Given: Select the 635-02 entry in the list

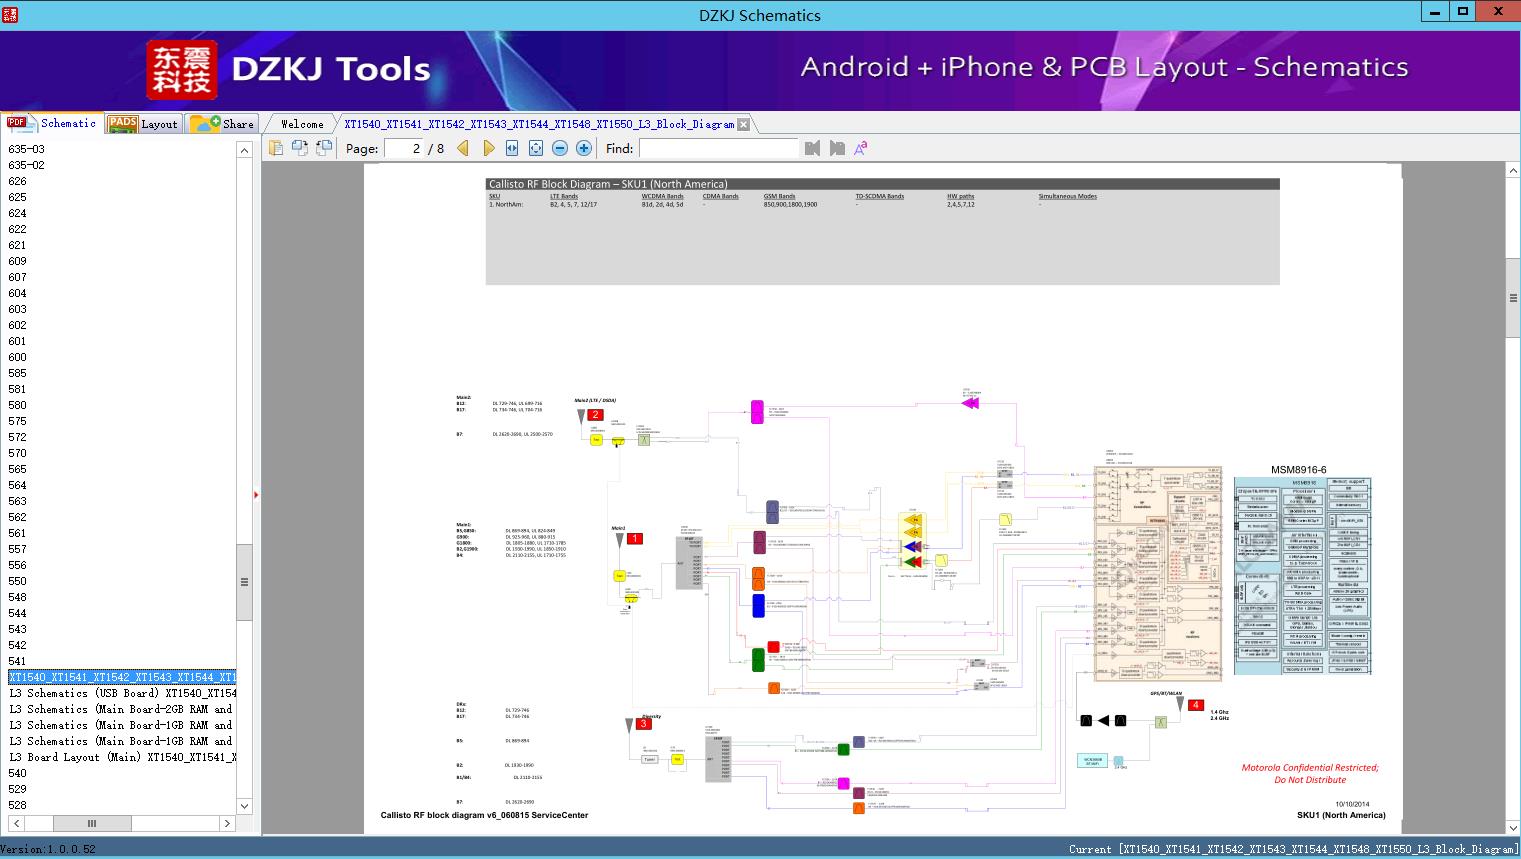Looking at the screenshot, I should (27, 165).
